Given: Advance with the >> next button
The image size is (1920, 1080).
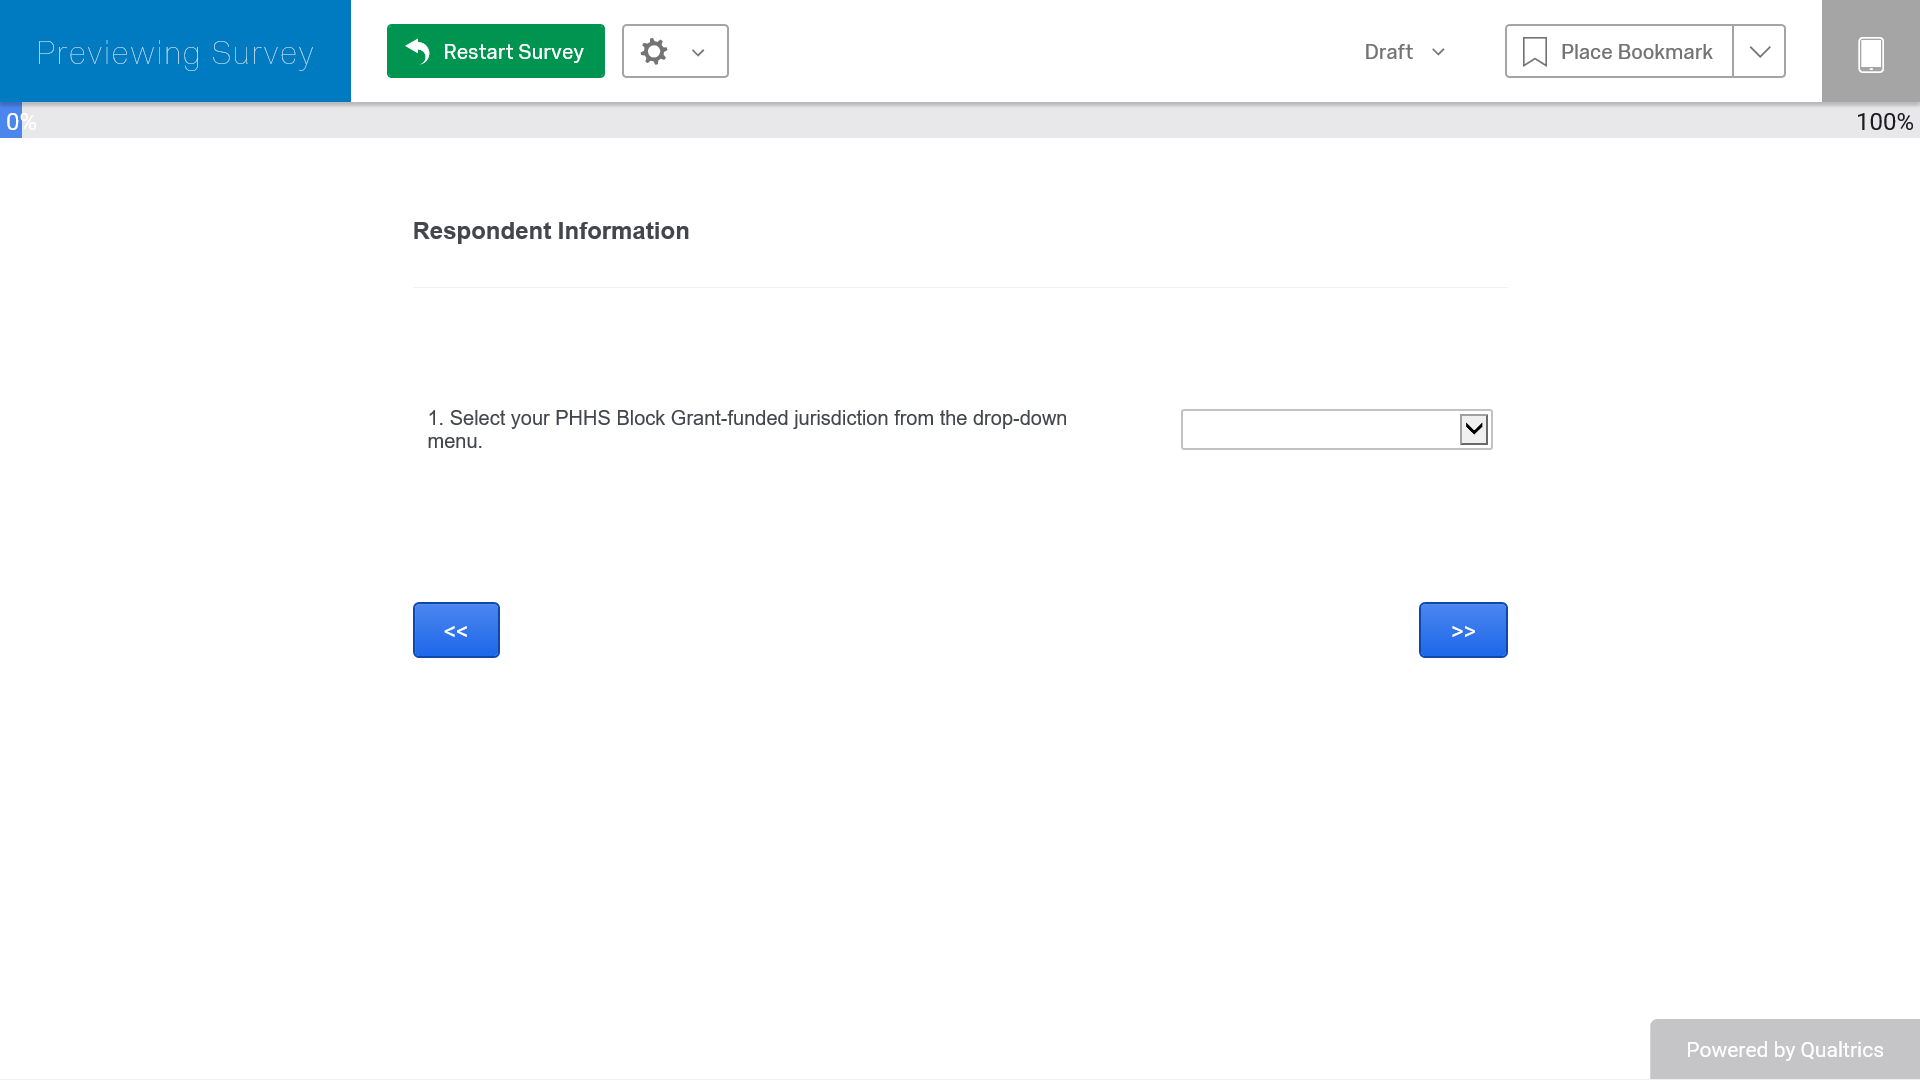Looking at the screenshot, I should point(1462,630).
